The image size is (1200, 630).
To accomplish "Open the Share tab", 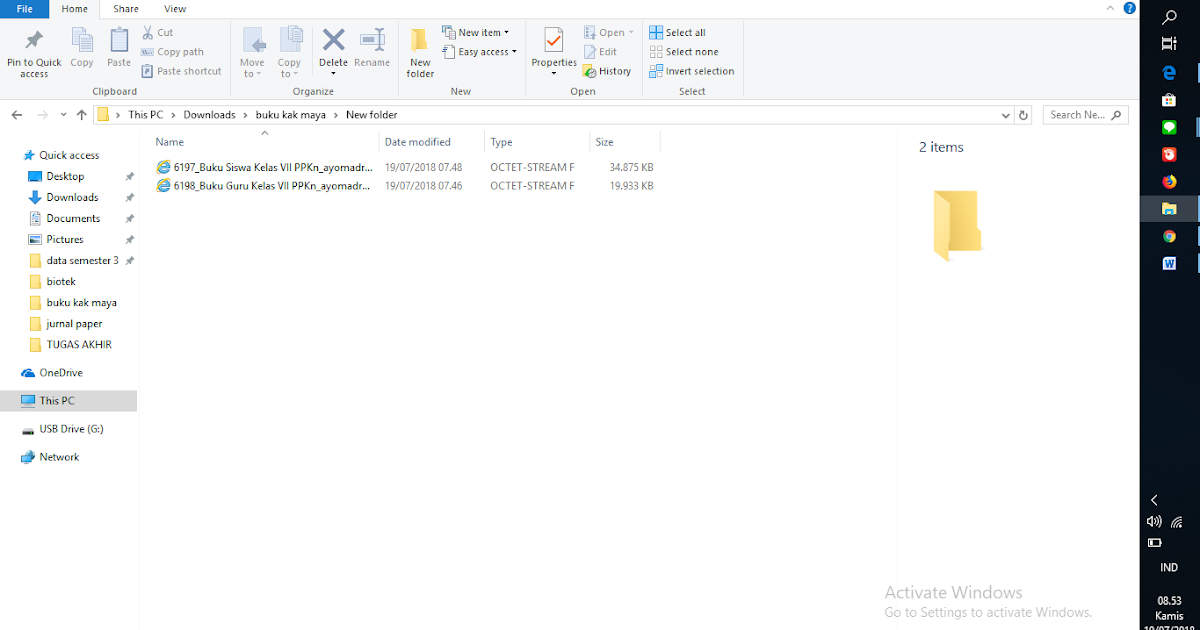I will [125, 8].
